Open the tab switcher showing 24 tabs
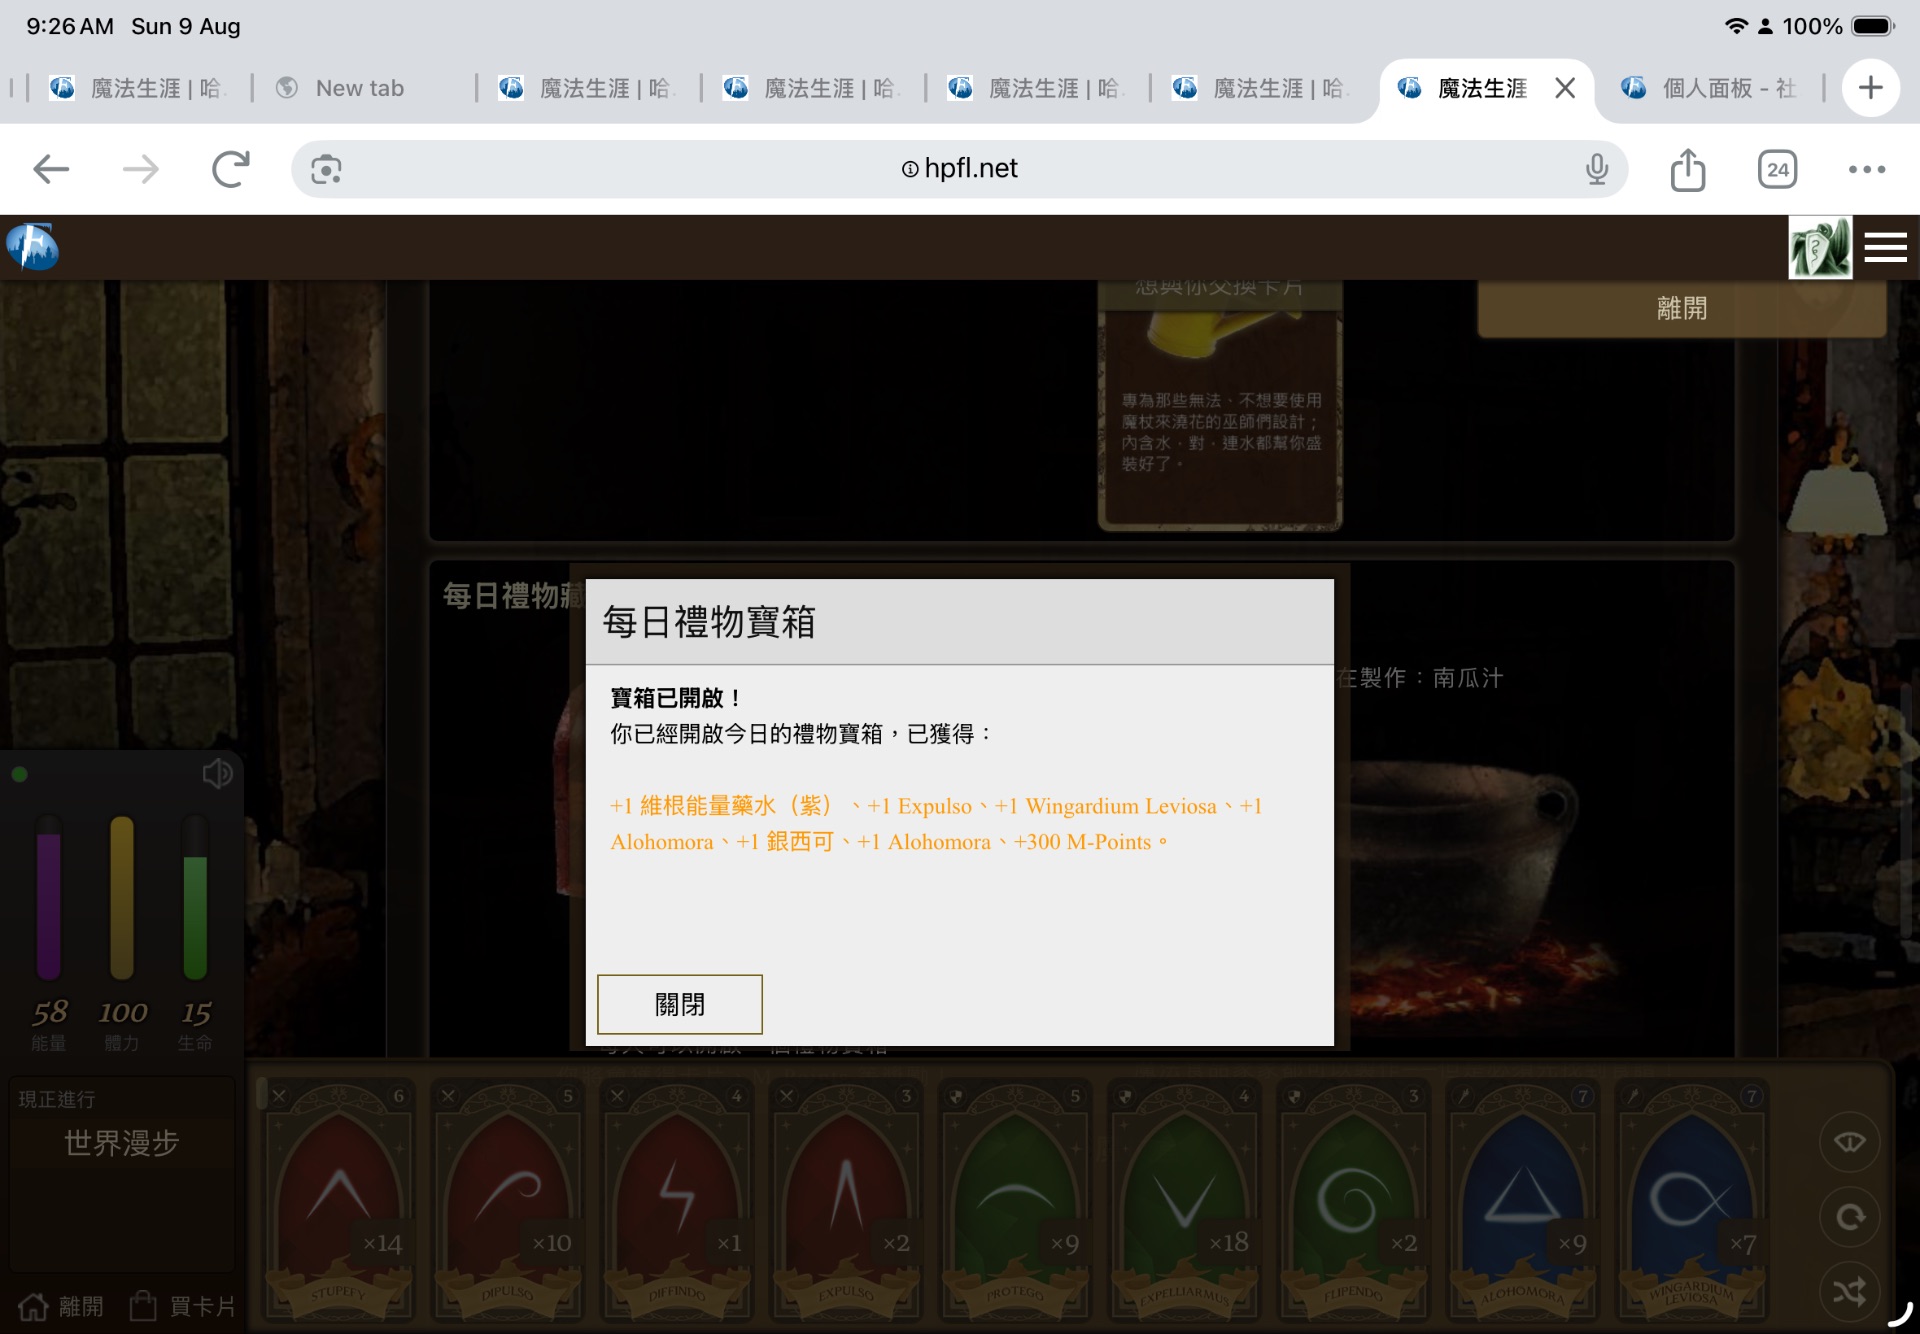The height and width of the screenshot is (1334, 1920). [1777, 169]
